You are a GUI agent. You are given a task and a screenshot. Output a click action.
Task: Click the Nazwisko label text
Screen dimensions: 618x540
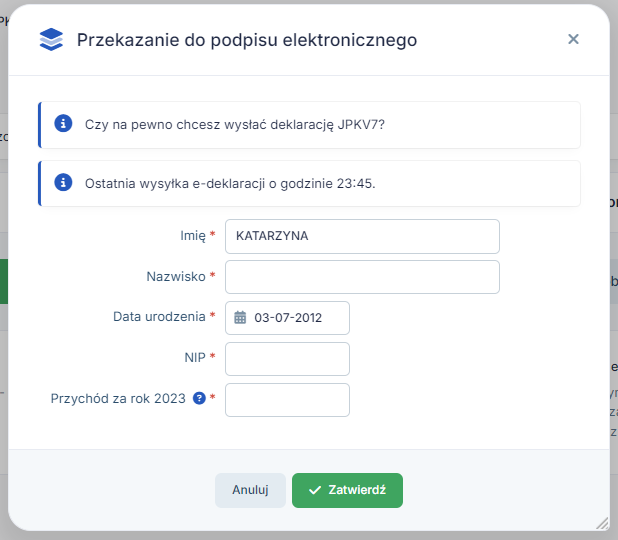(x=175, y=277)
